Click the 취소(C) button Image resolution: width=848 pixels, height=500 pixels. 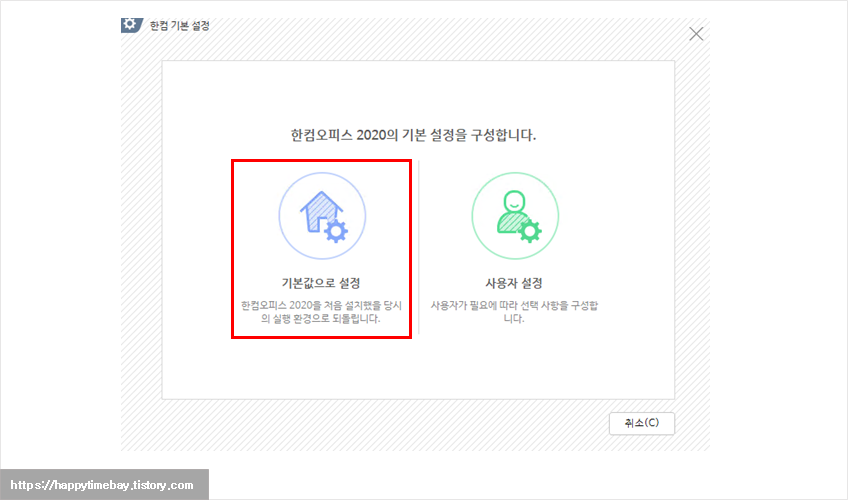[642, 423]
